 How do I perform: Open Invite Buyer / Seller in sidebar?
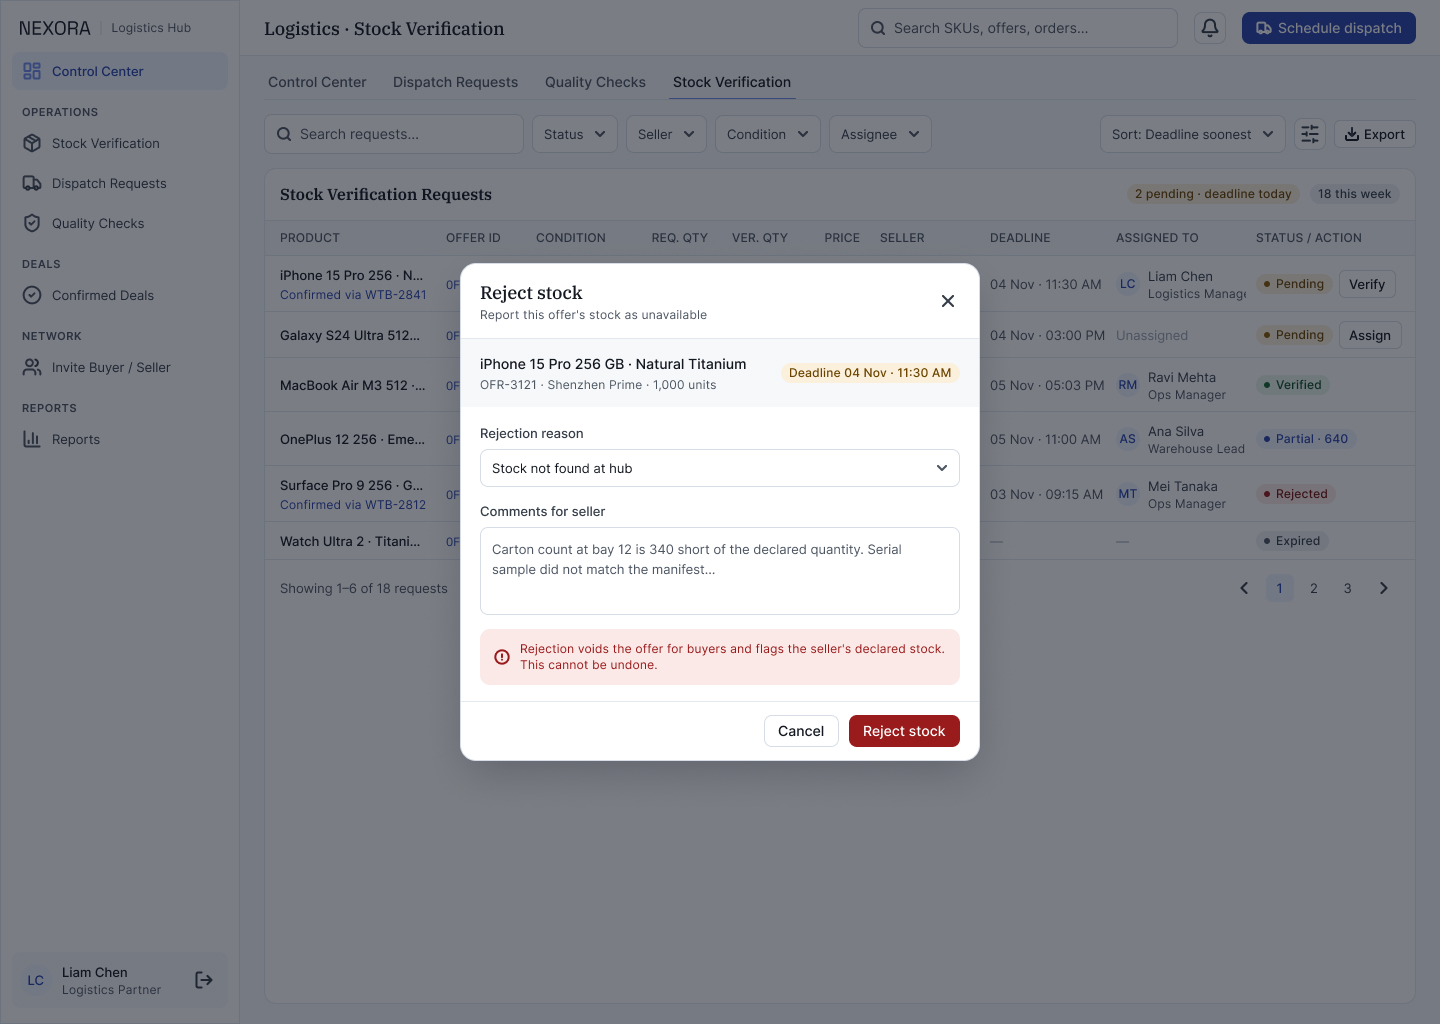point(120,367)
